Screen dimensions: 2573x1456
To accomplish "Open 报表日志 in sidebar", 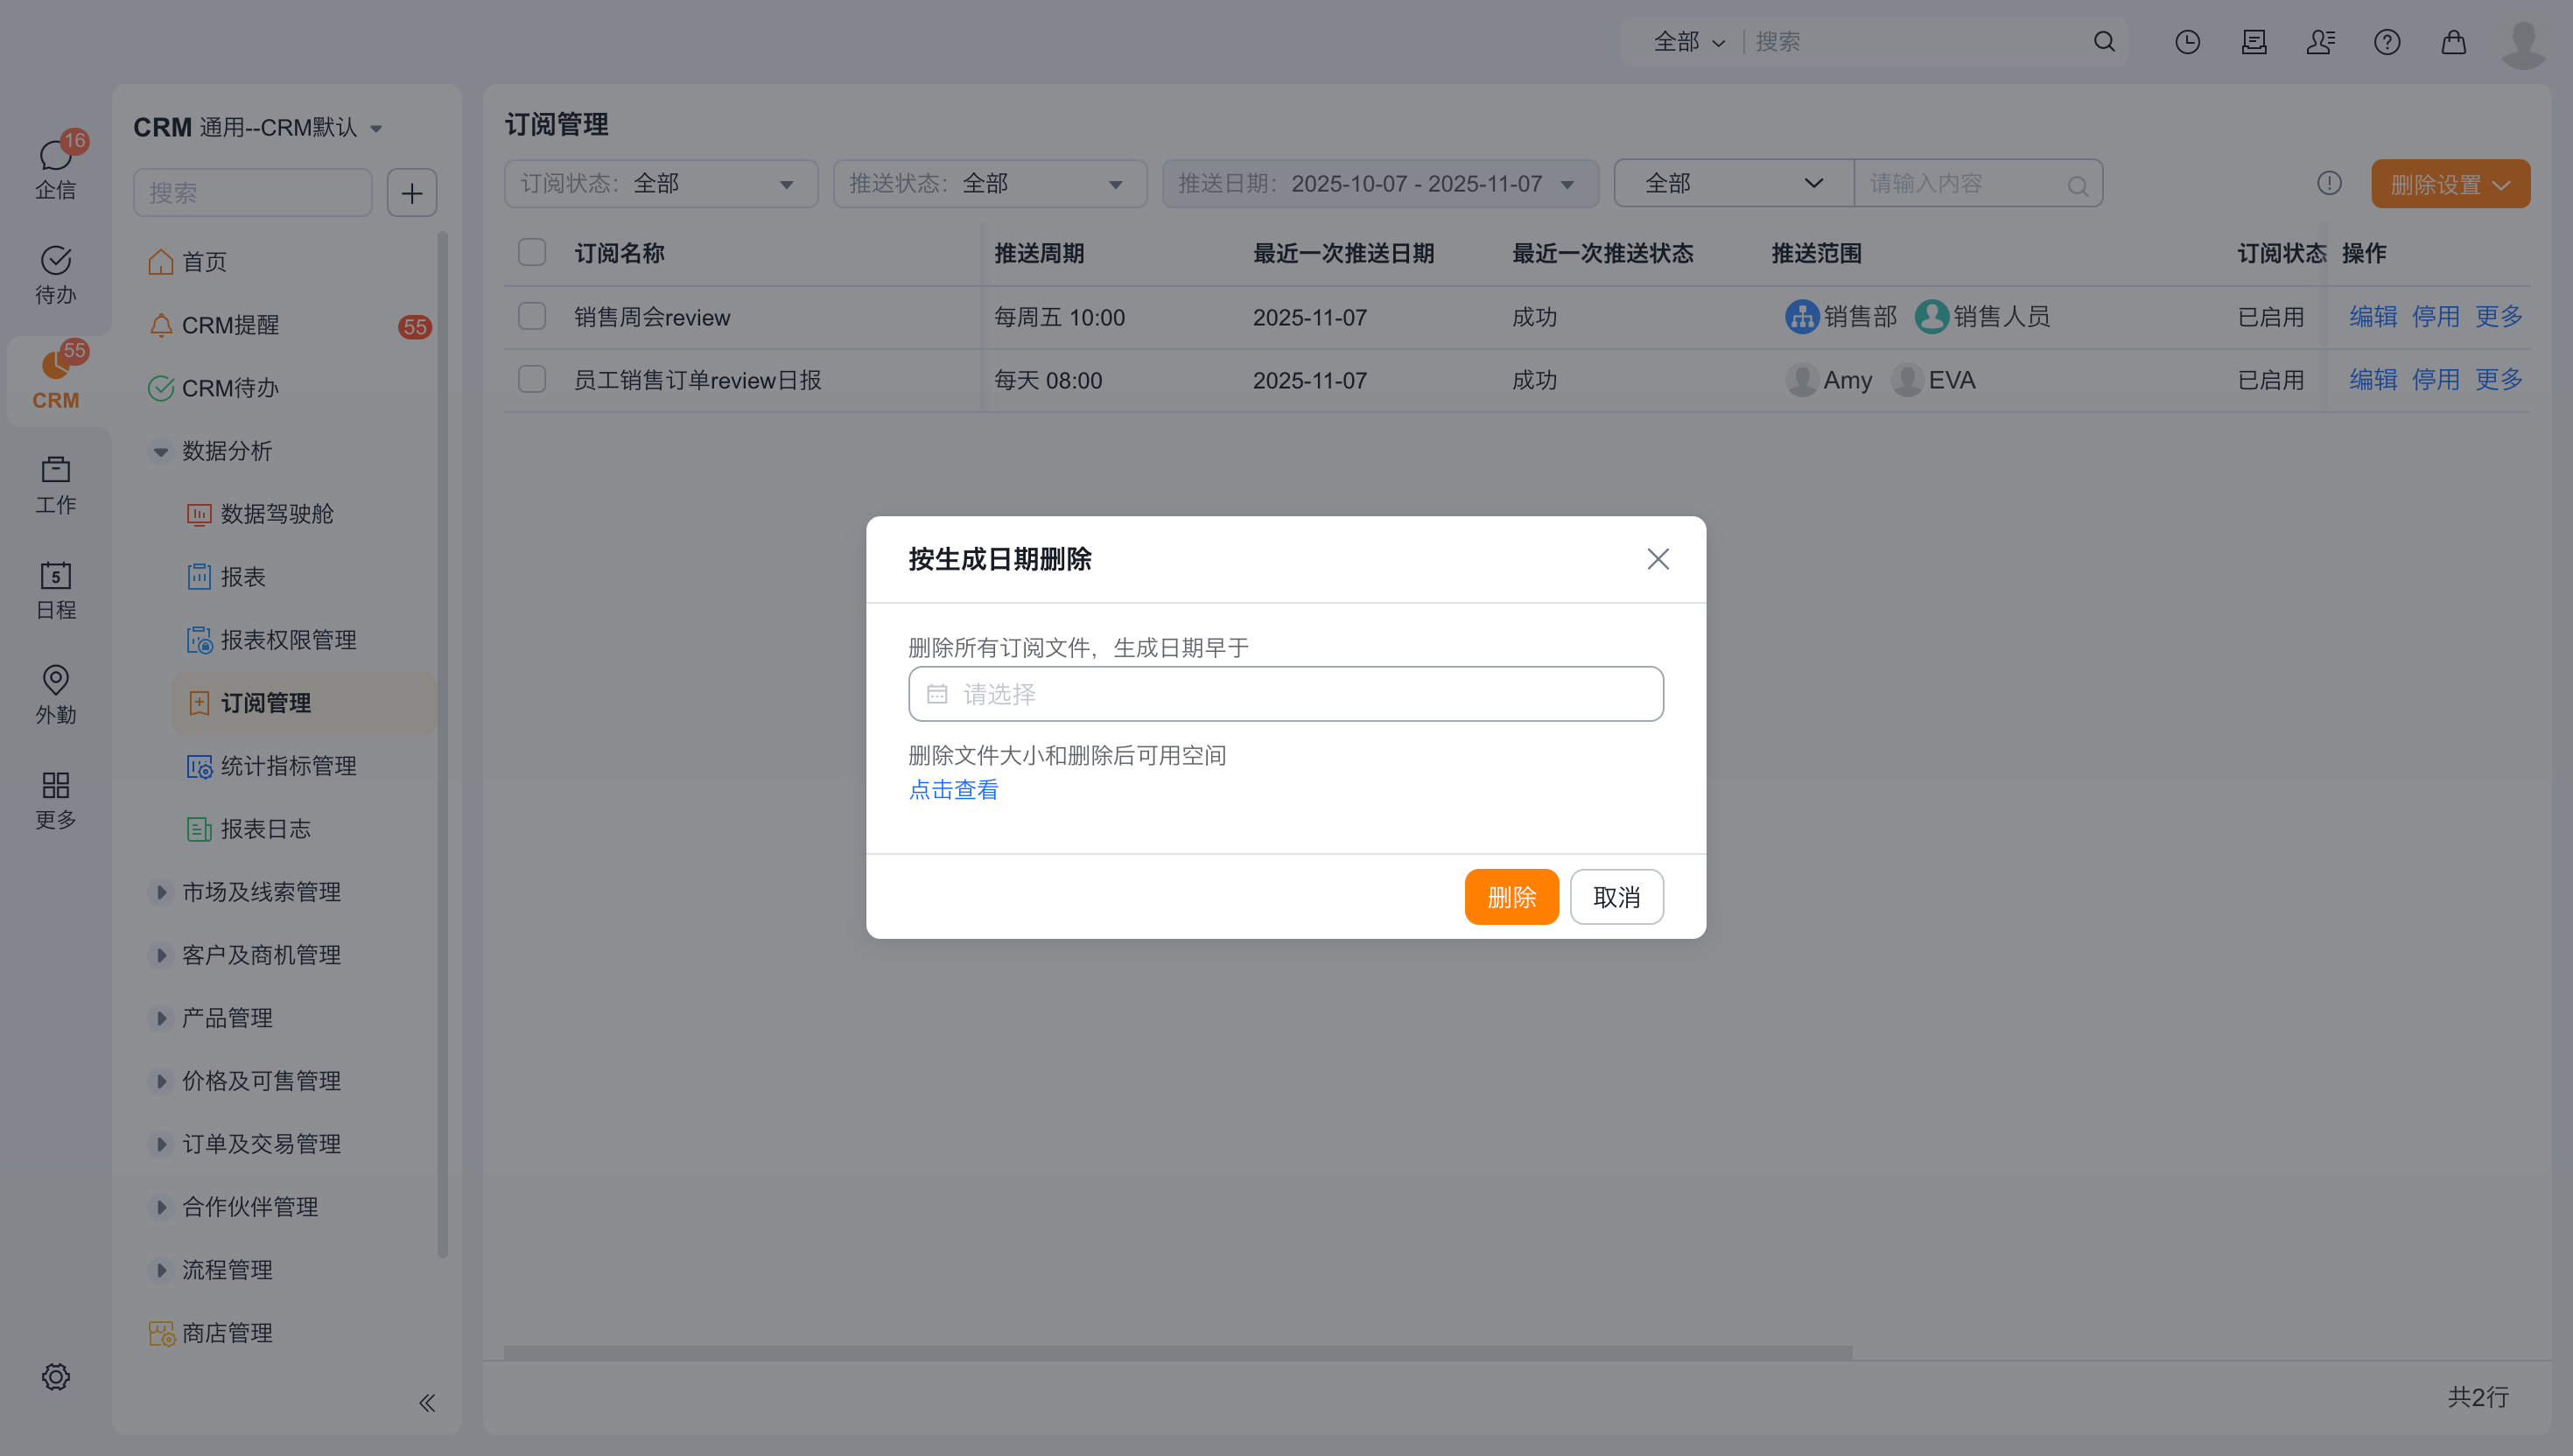I will (265, 829).
